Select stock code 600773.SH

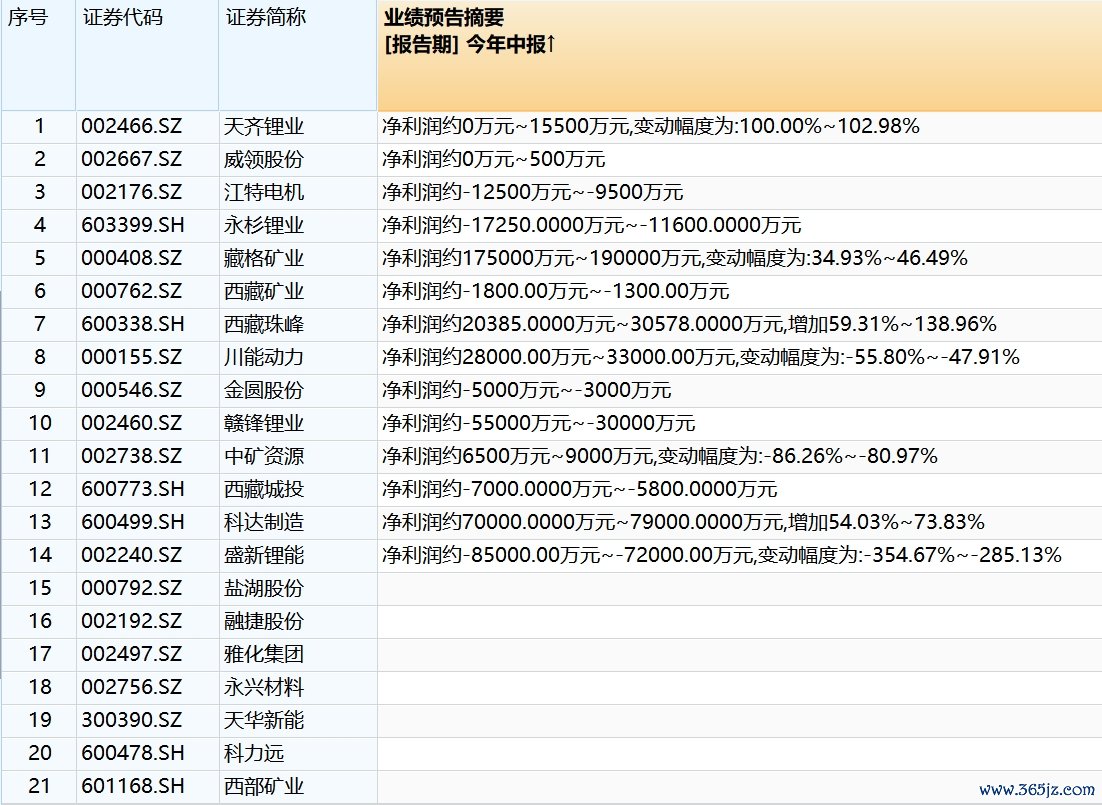133,489
